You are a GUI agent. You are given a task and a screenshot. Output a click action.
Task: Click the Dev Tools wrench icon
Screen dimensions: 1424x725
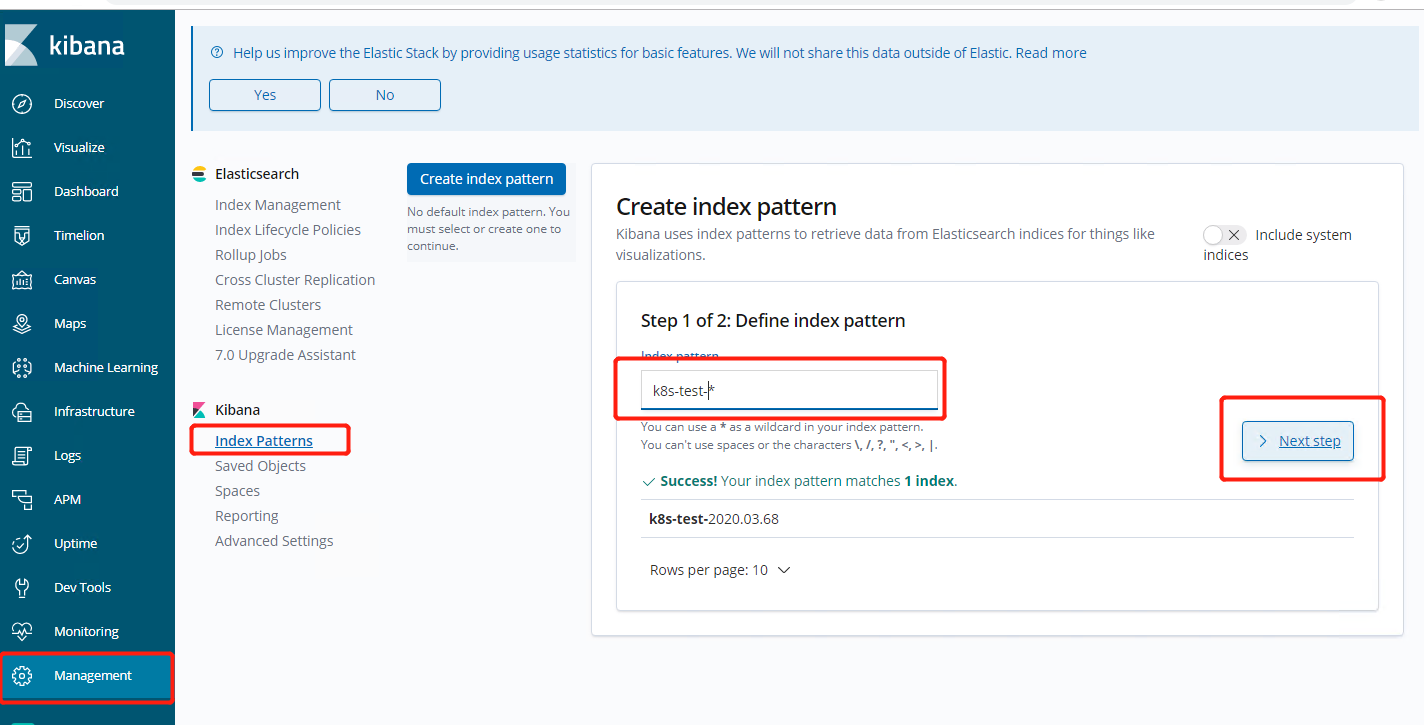point(22,588)
